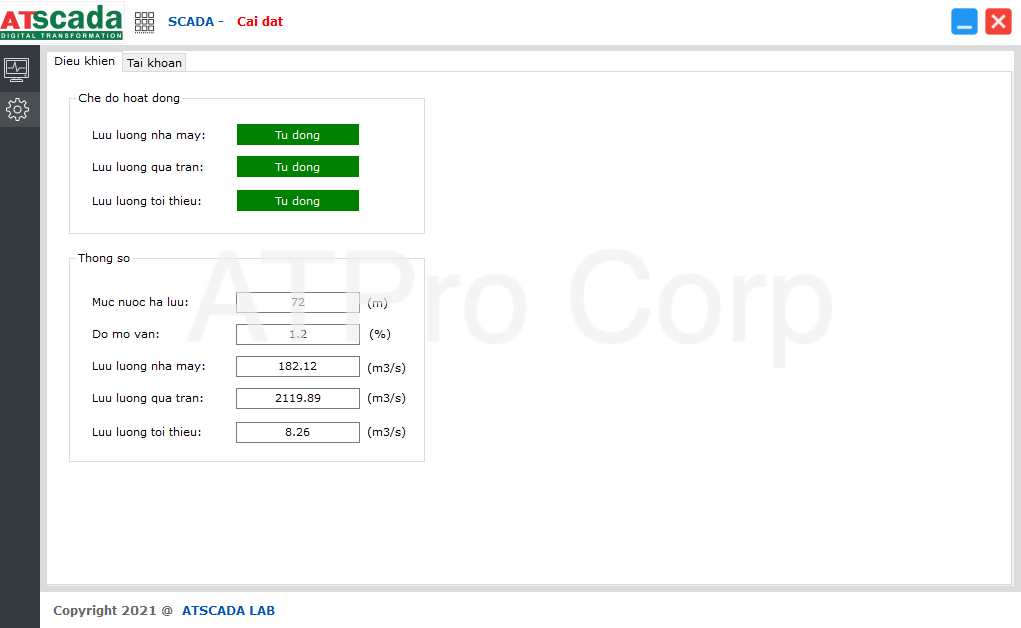Switch to the Tai khoan tab

tap(154, 63)
